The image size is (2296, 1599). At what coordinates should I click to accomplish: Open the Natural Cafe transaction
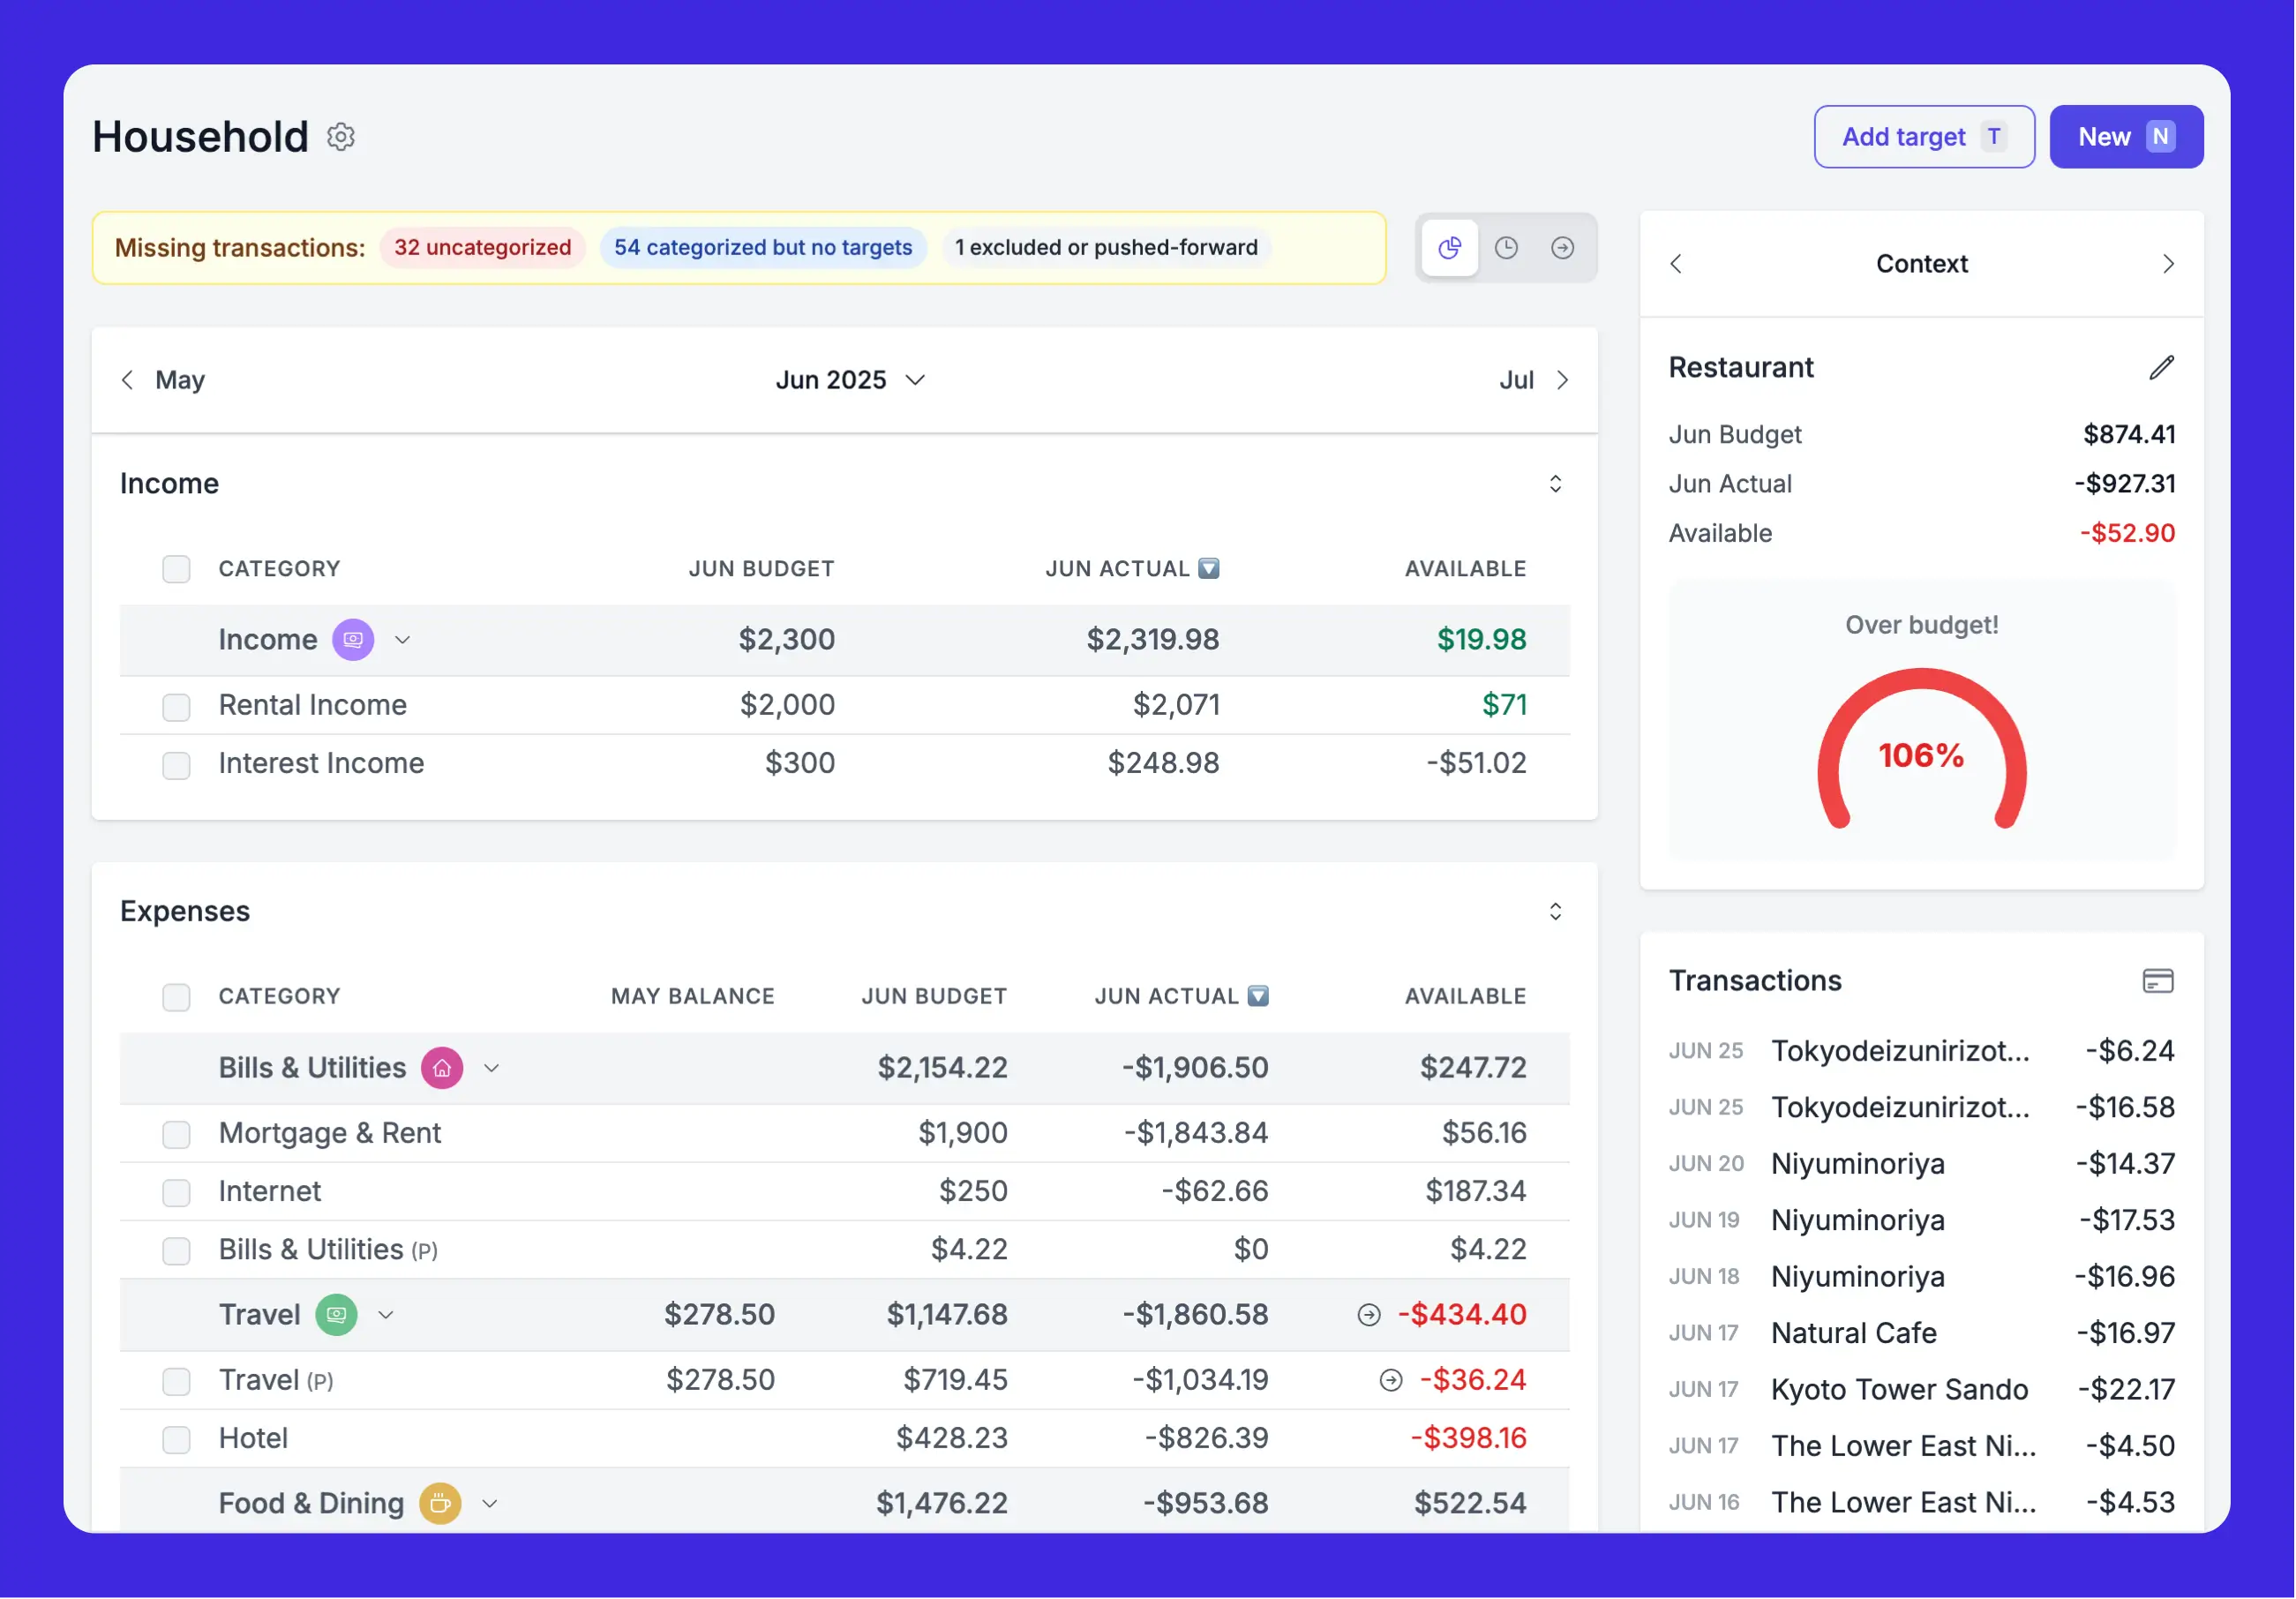pos(1853,1333)
